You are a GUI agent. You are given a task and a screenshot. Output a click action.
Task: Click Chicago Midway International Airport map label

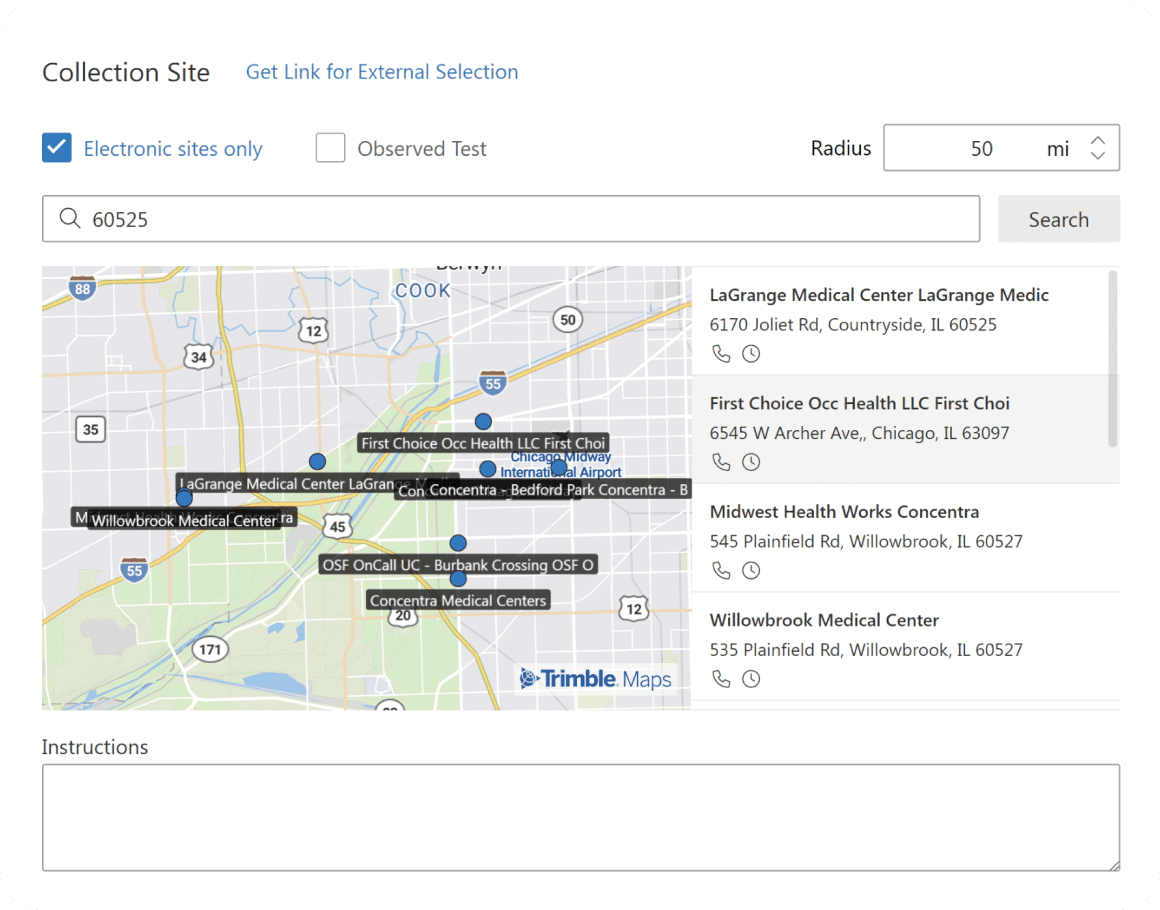(561, 465)
